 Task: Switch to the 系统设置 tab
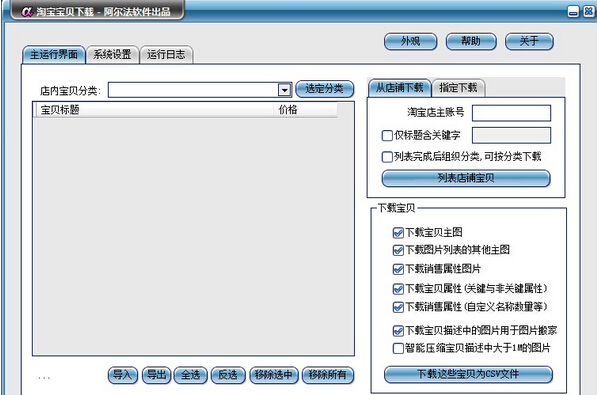112,55
